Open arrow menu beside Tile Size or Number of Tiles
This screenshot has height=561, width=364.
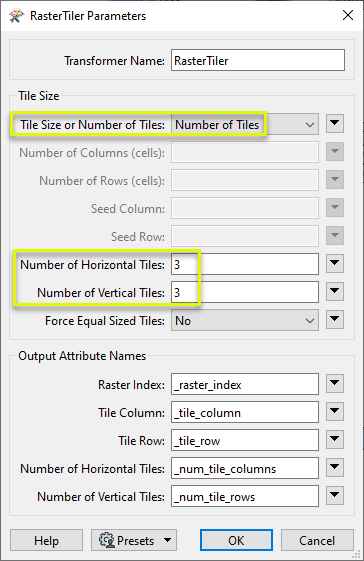[335, 124]
